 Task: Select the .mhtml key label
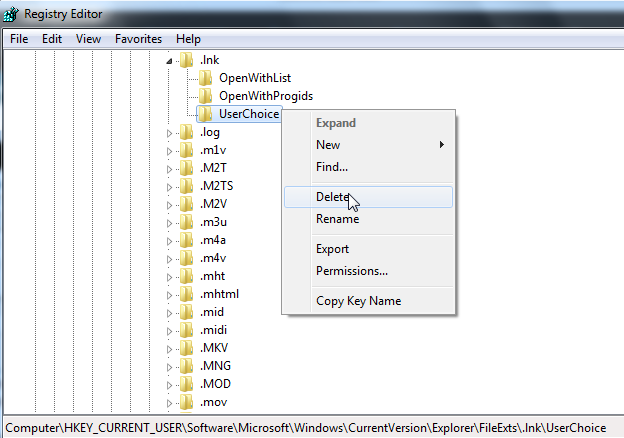click(x=219, y=294)
